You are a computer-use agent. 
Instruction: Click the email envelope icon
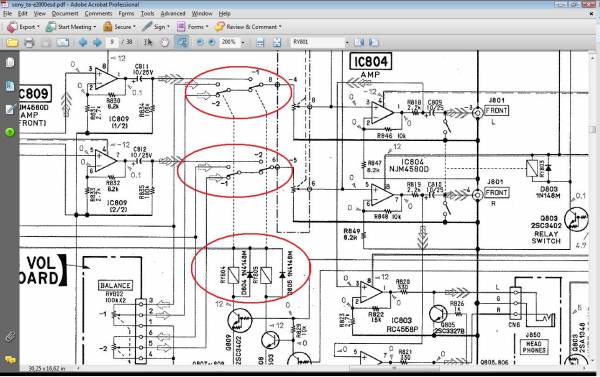pos(63,42)
